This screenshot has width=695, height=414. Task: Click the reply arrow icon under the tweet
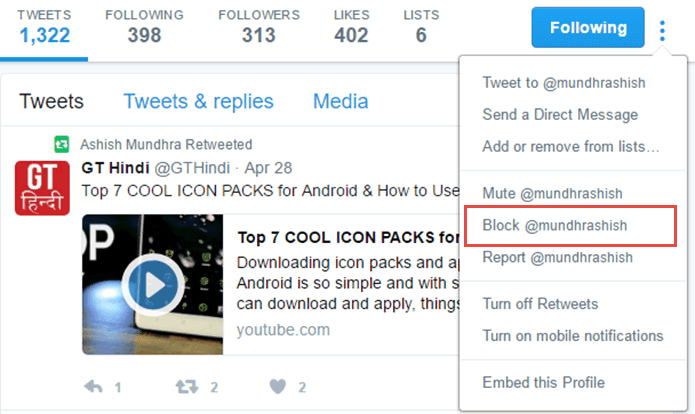click(x=94, y=387)
